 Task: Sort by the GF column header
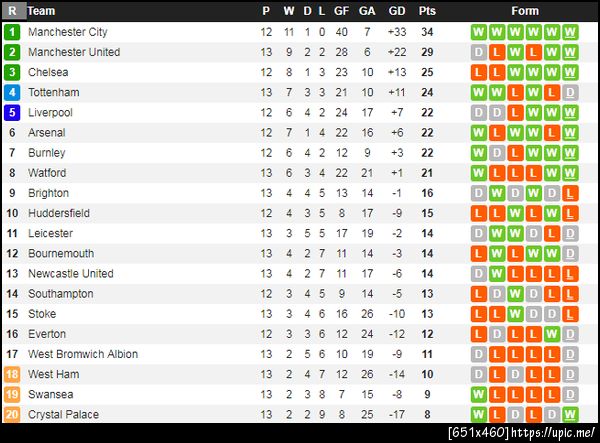pyautogui.click(x=342, y=11)
